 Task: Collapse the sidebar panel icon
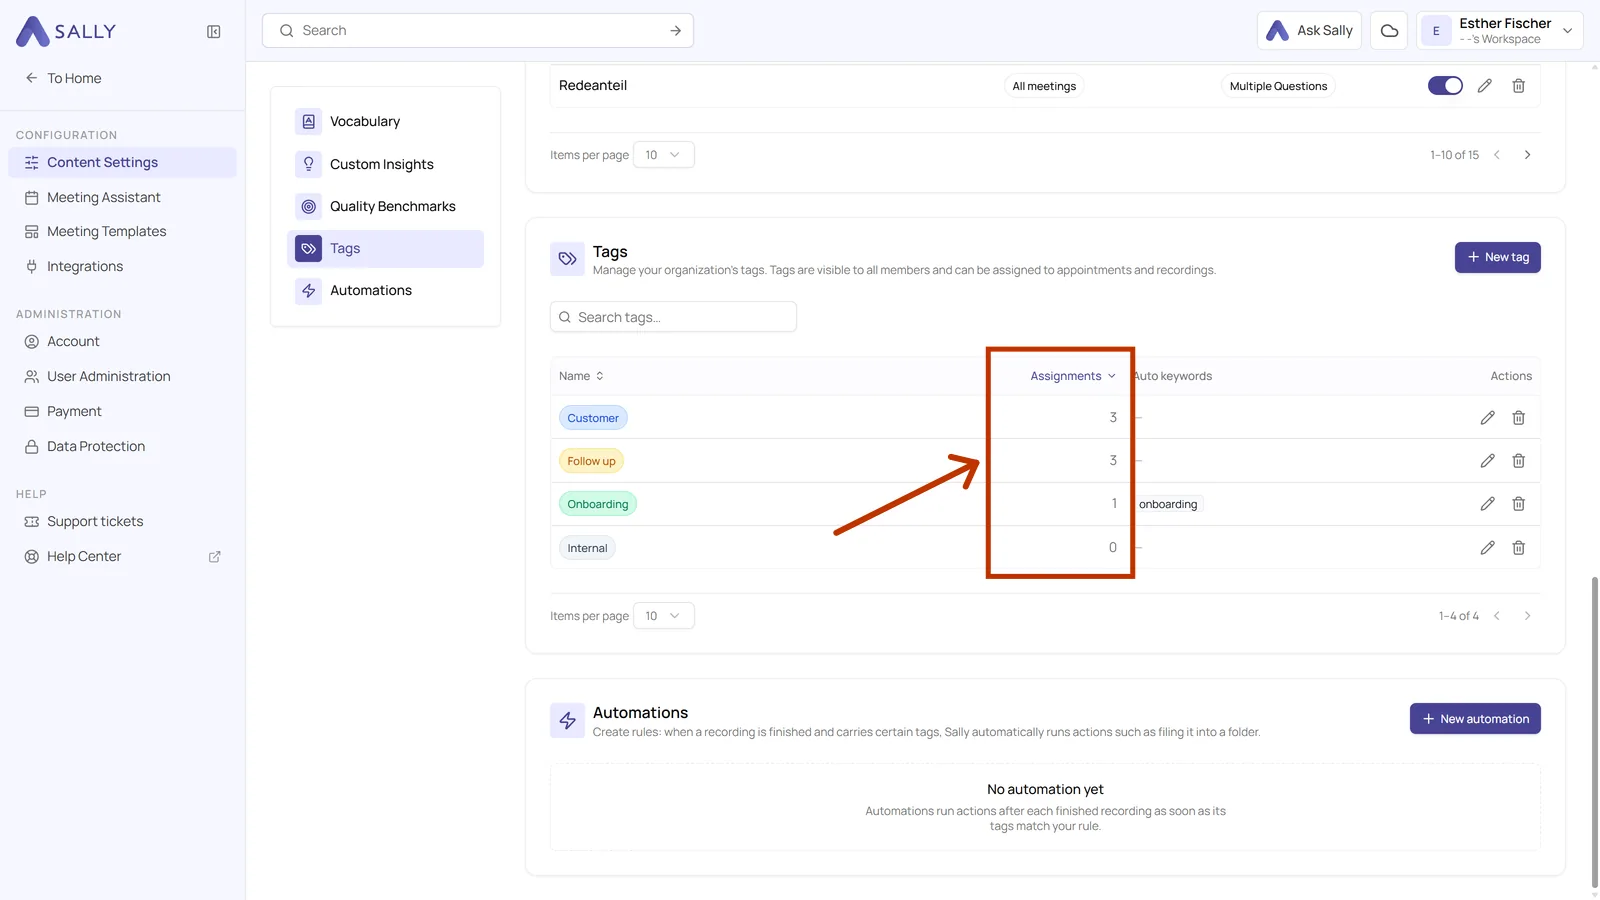coord(213,32)
